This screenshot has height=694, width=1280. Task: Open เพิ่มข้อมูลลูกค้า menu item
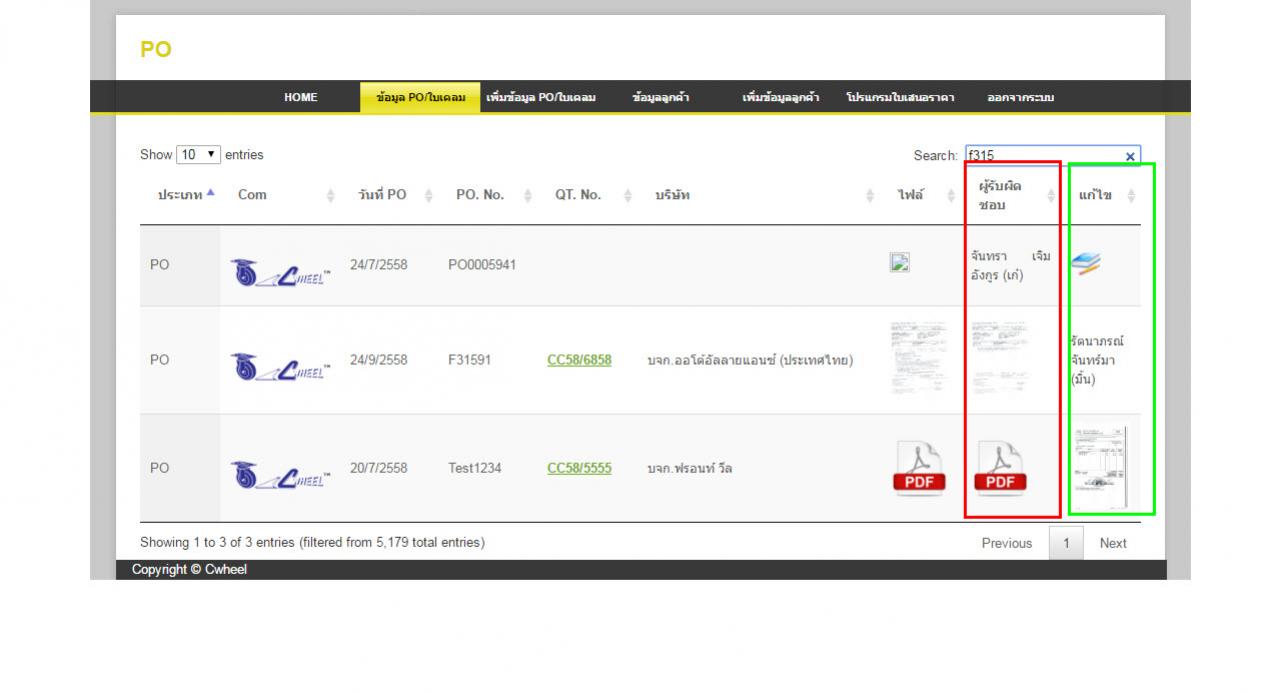(x=781, y=97)
